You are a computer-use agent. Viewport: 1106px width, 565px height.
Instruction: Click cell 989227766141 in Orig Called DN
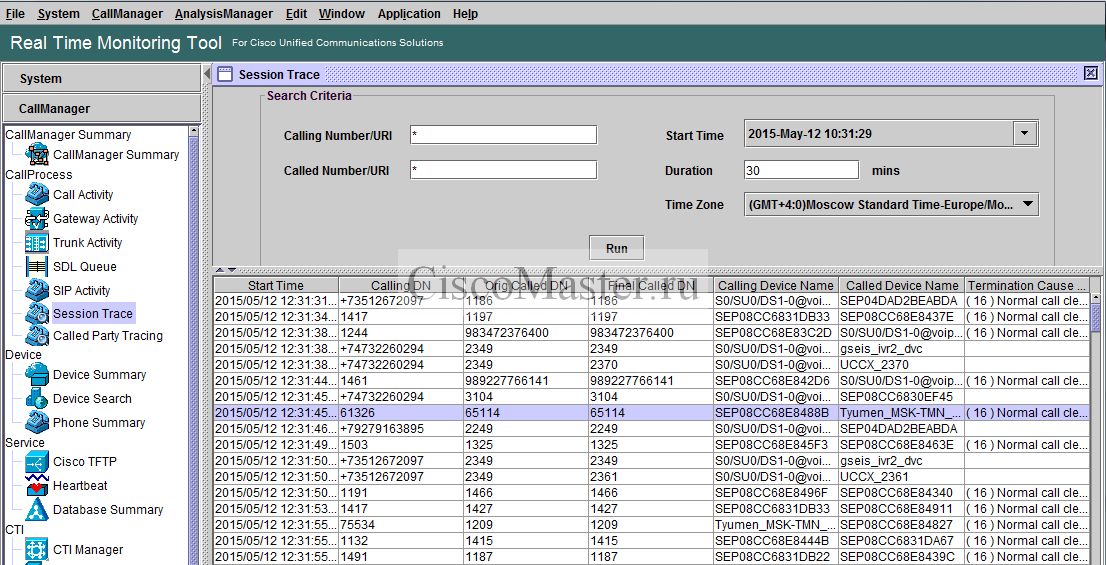525,381
